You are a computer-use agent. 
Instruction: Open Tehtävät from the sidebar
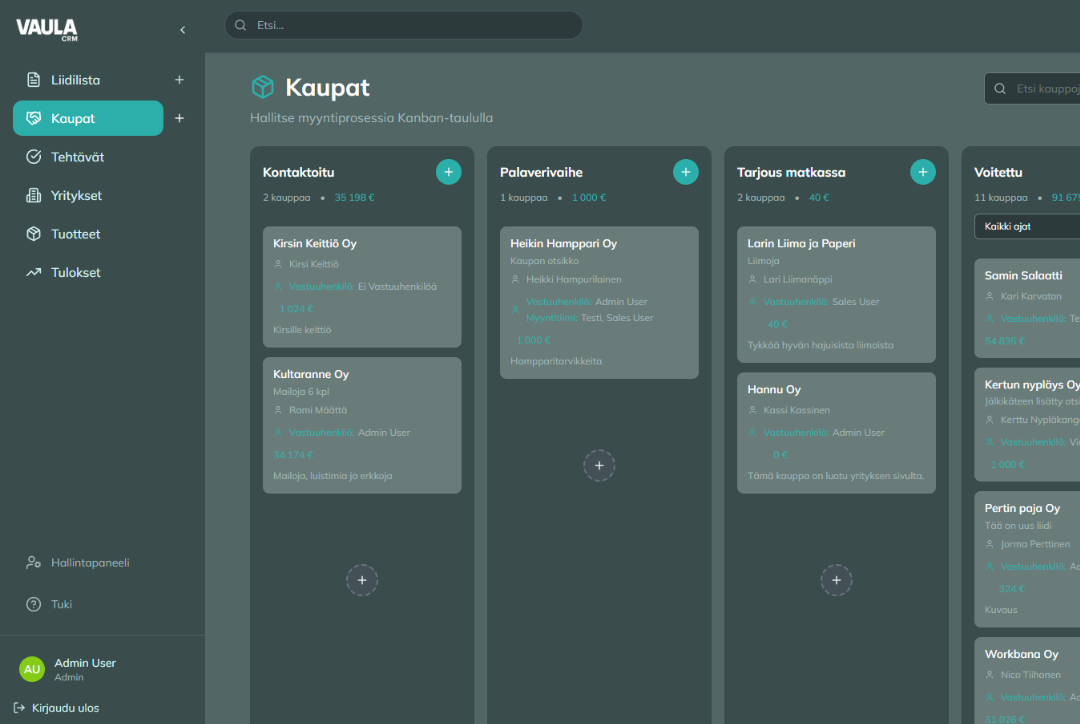pyautogui.click(x=77, y=157)
